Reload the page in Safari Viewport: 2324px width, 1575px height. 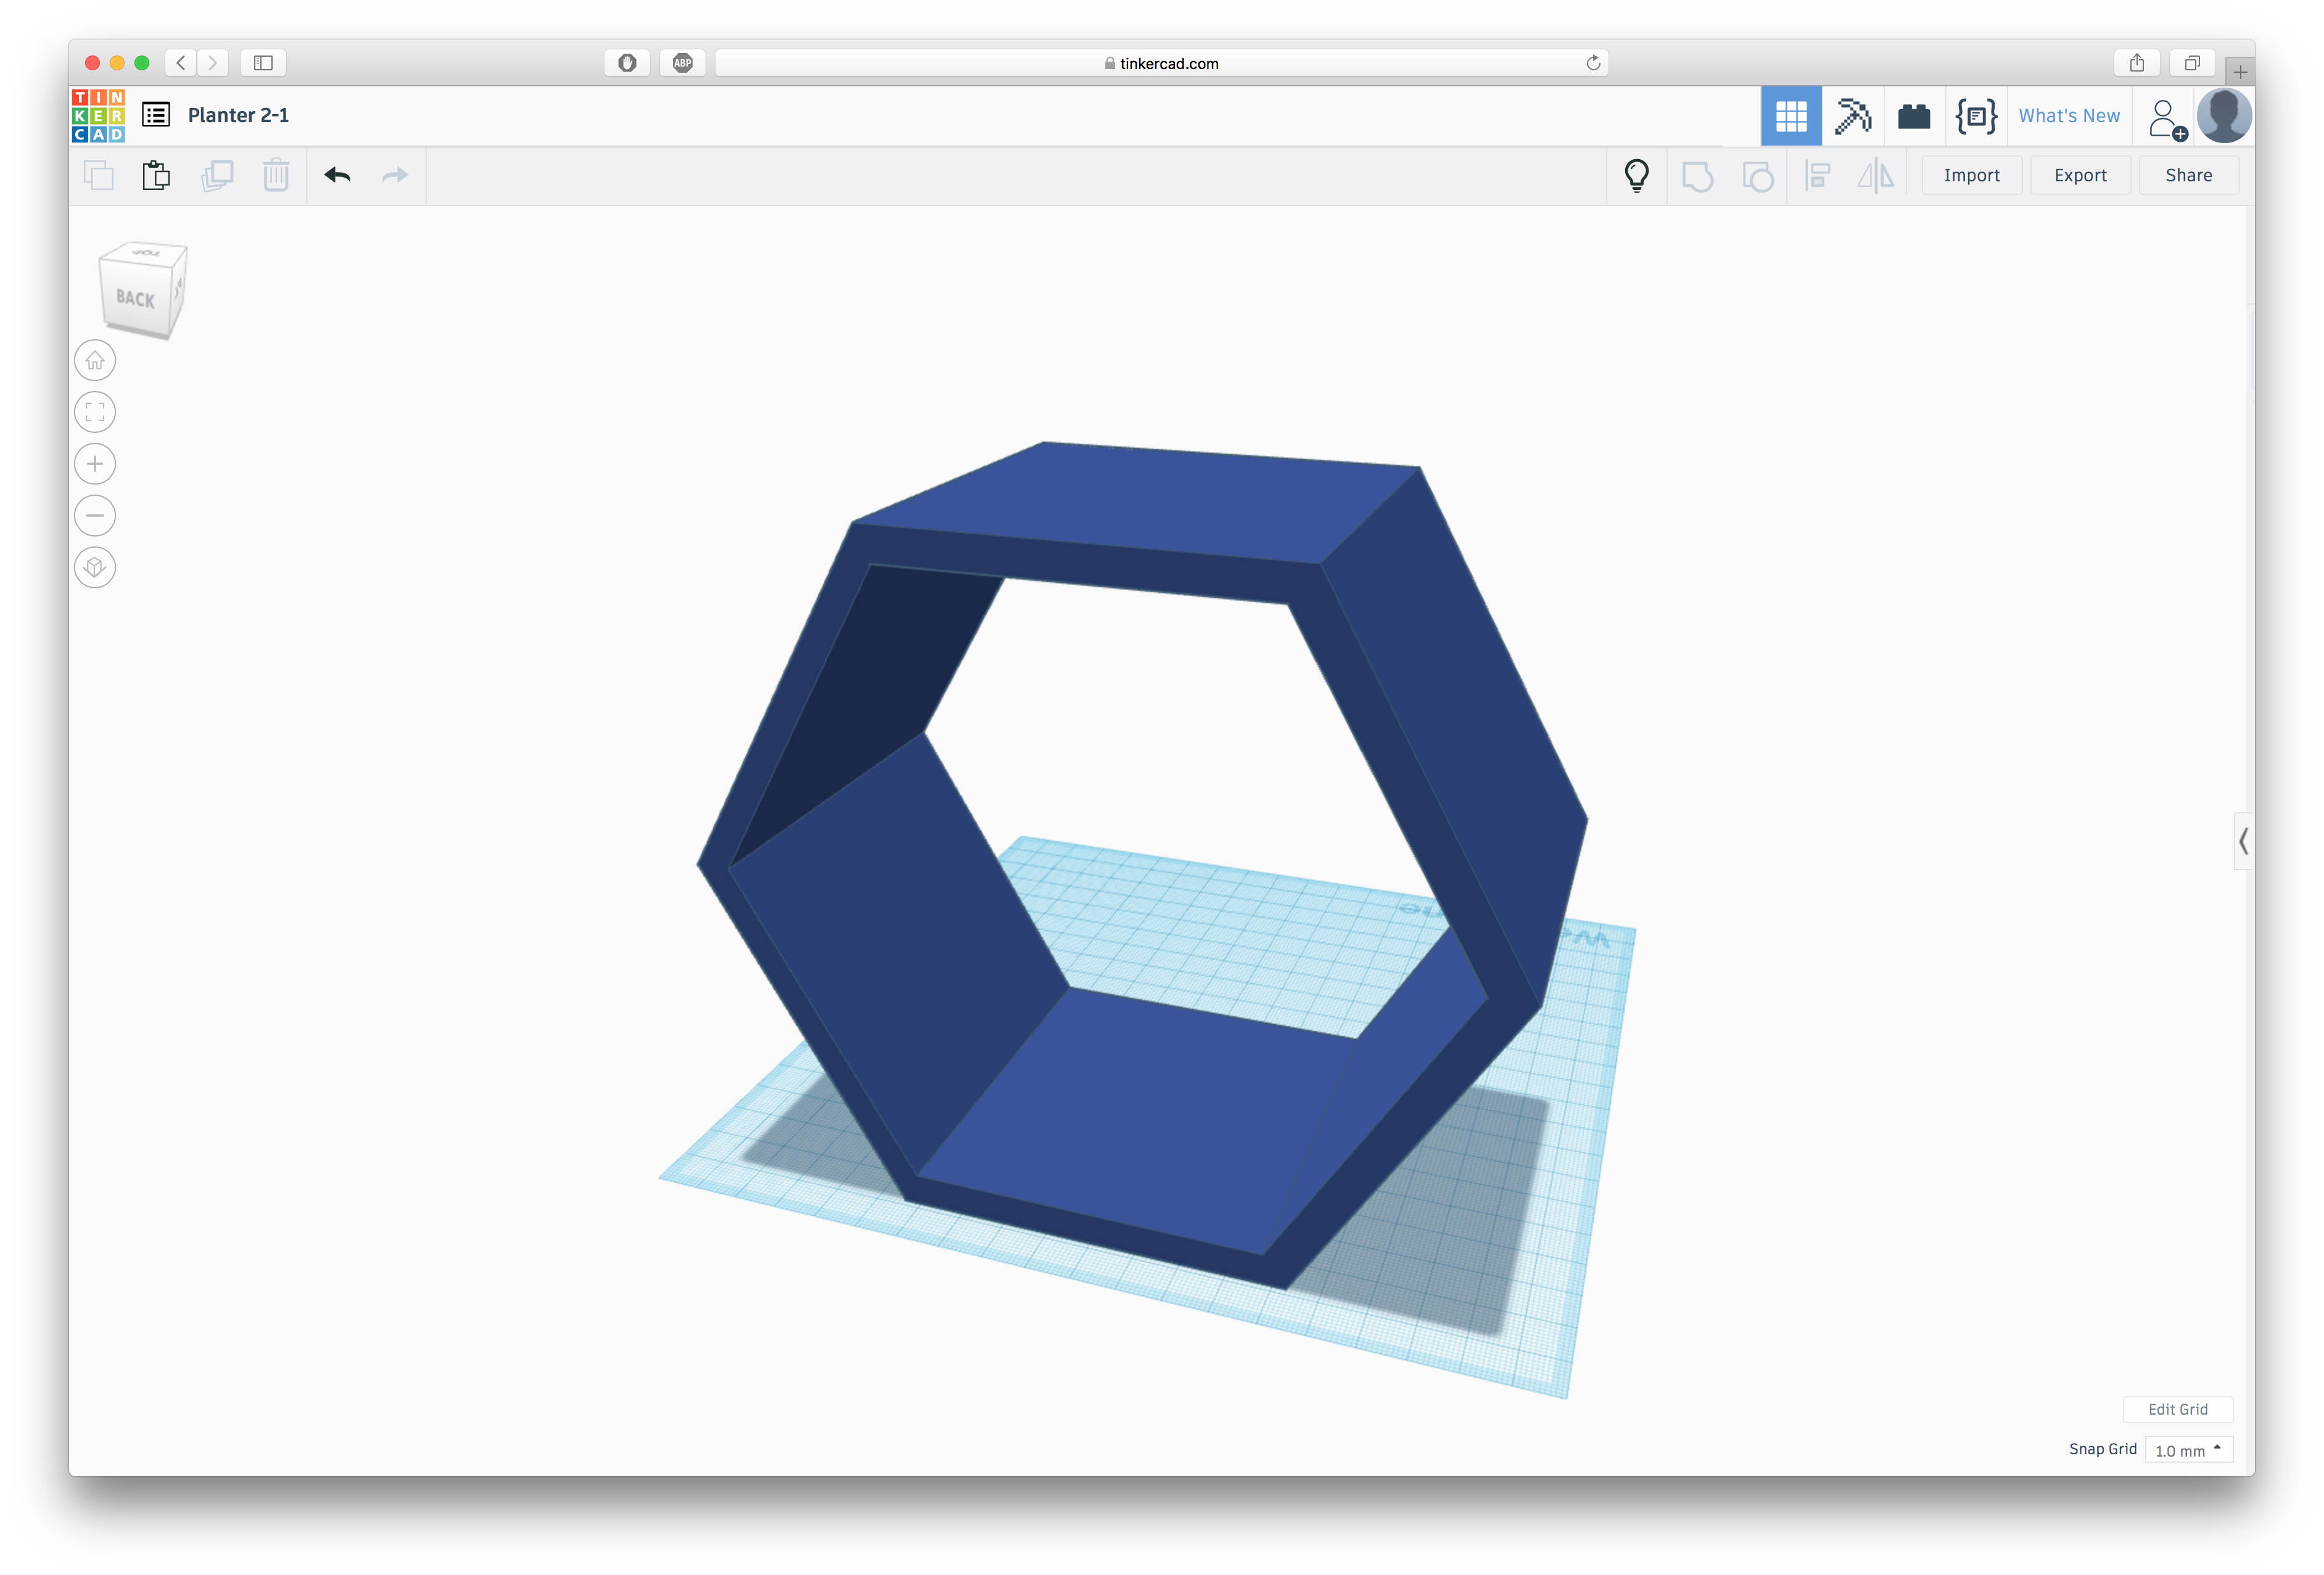pos(1593,63)
